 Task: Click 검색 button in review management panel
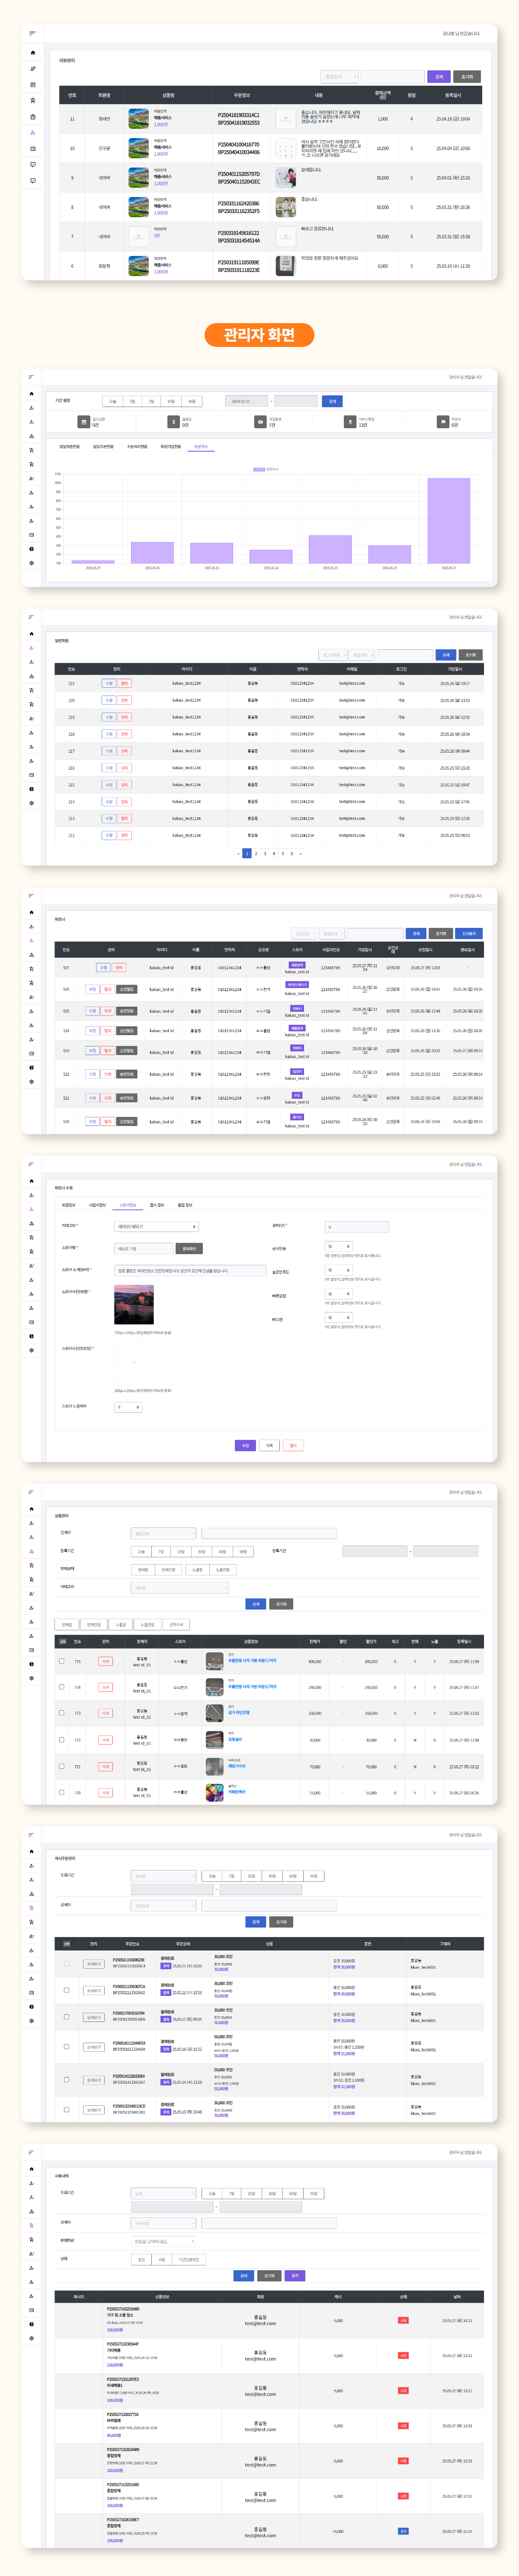coord(438,76)
